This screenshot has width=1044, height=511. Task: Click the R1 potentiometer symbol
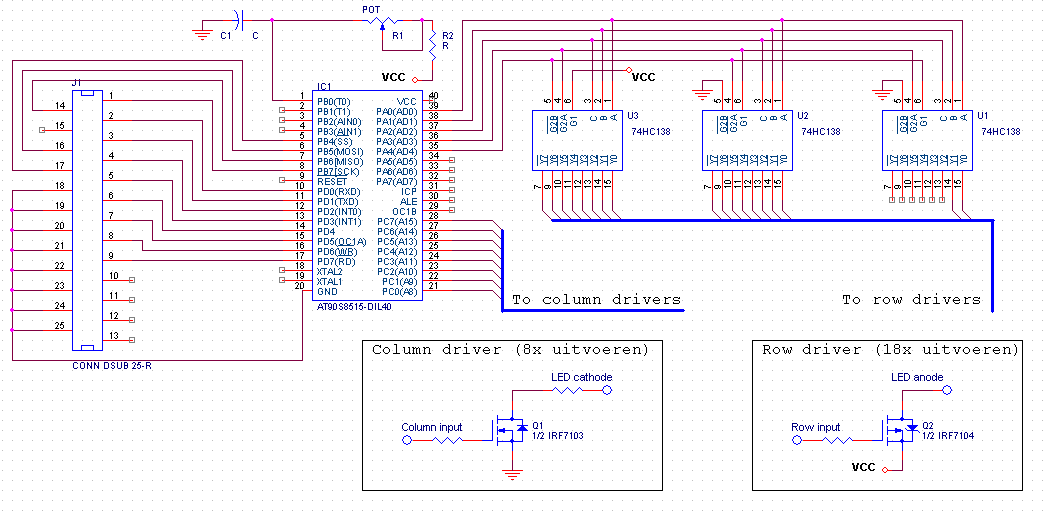(383, 22)
